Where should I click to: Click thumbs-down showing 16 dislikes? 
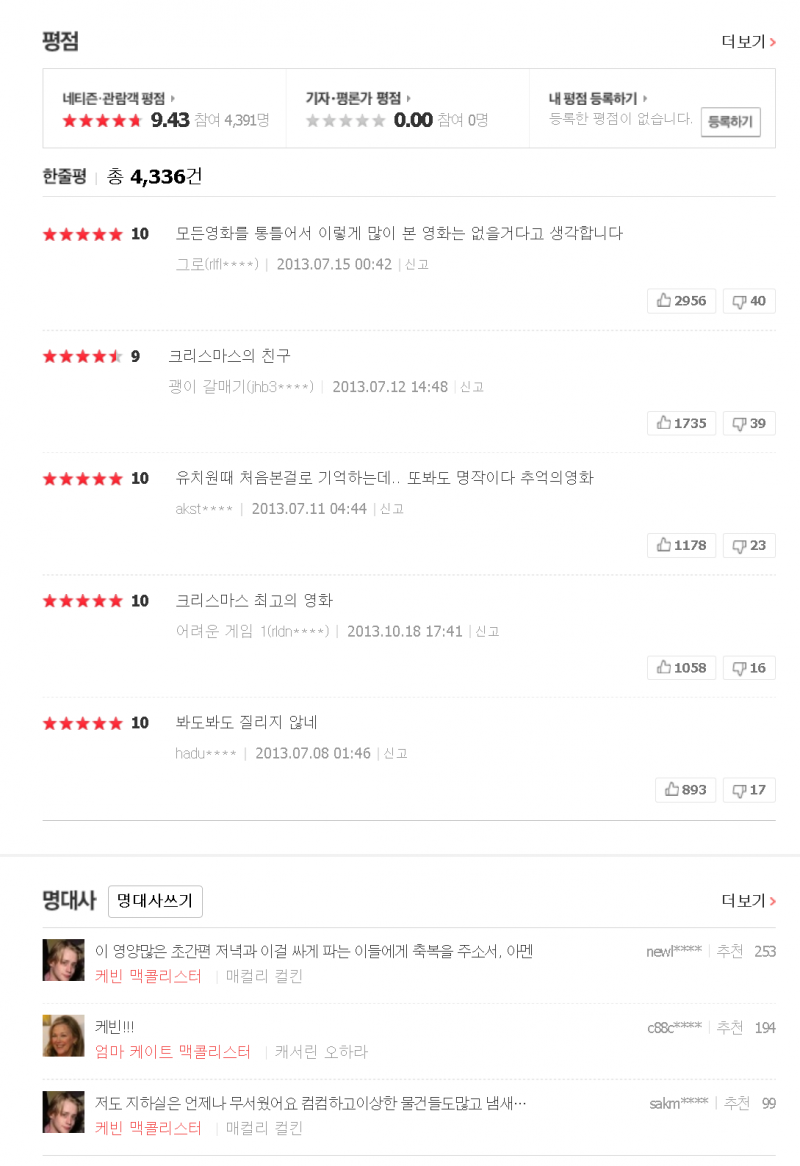point(749,668)
